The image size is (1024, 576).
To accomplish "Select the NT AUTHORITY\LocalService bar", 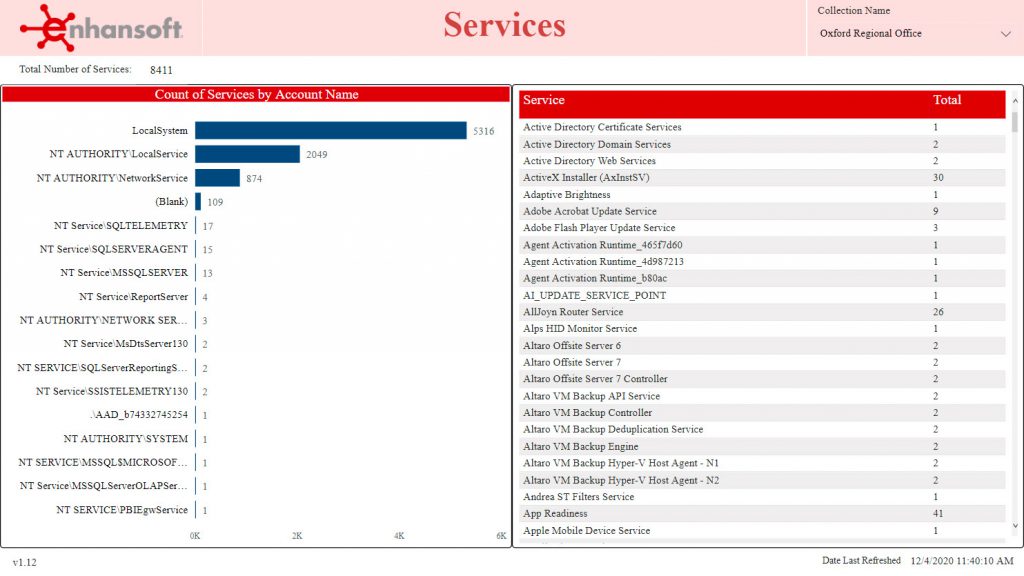I will click(x=248, y=154).
